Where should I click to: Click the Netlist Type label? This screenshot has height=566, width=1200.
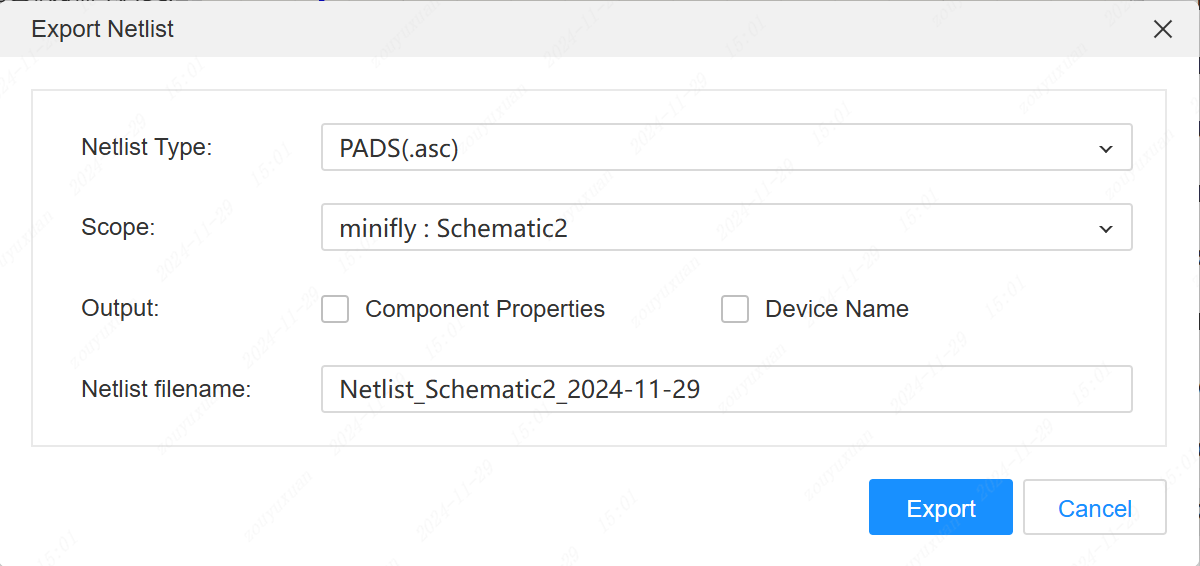point(147,148)
